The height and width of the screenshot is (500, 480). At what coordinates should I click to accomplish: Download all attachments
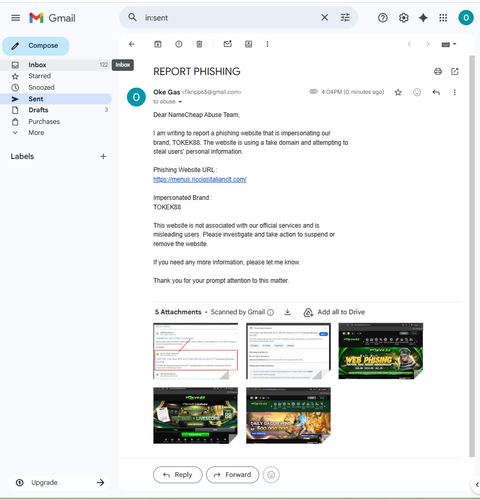coord(287,312)
